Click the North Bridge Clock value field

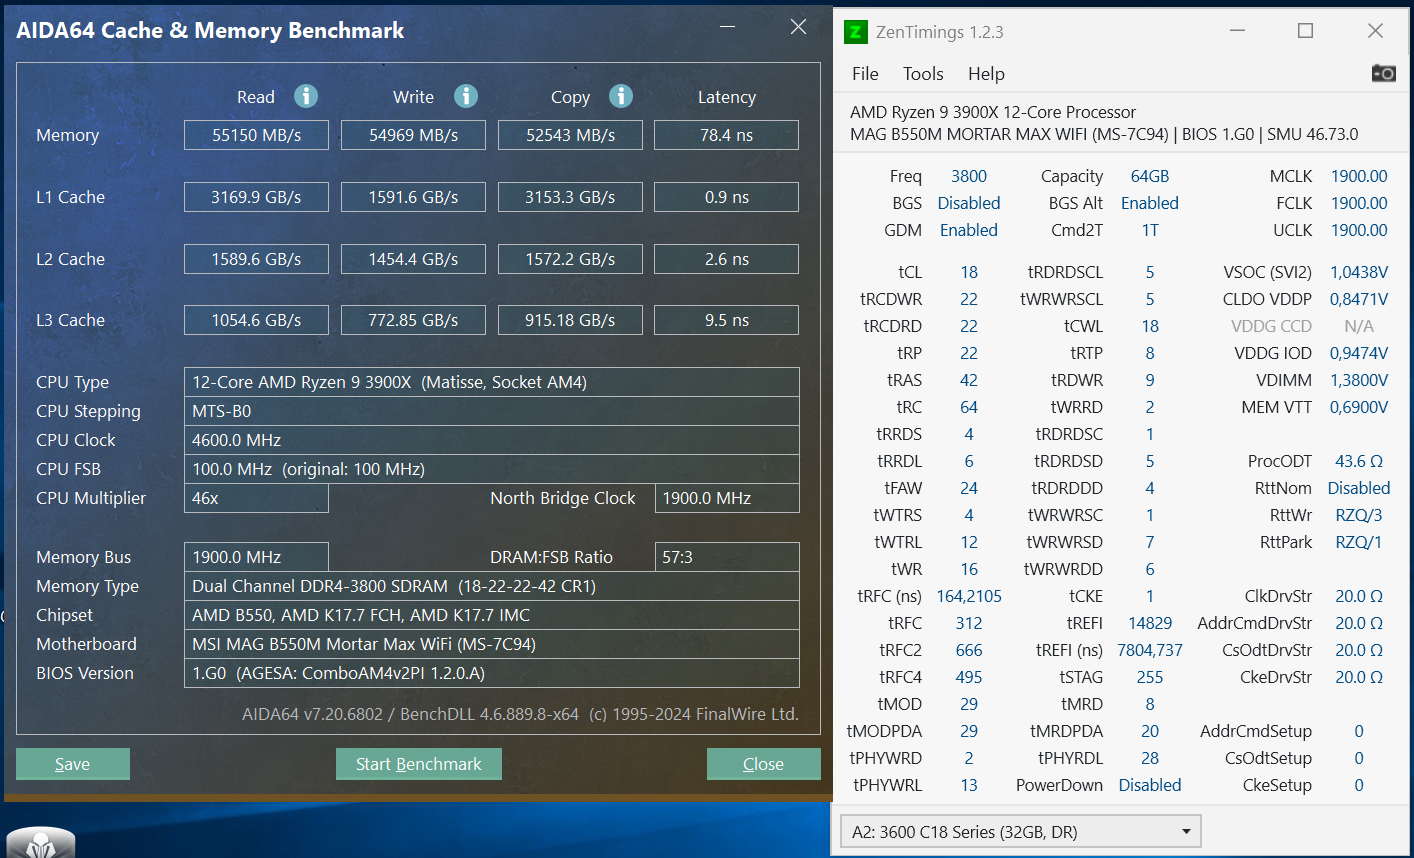(x=727, y=498)
